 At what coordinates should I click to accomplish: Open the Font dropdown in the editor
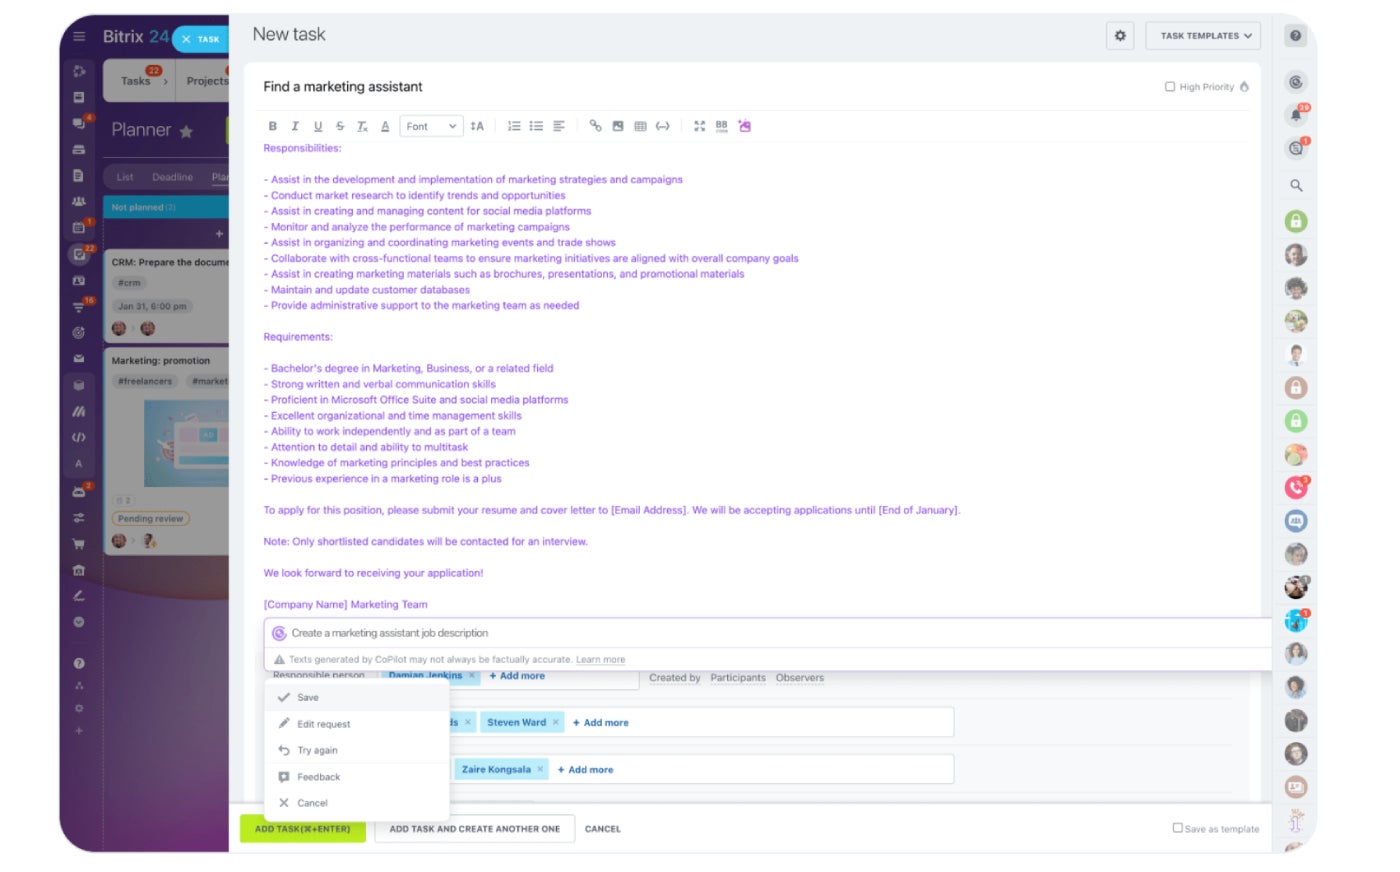click(431, 126)
